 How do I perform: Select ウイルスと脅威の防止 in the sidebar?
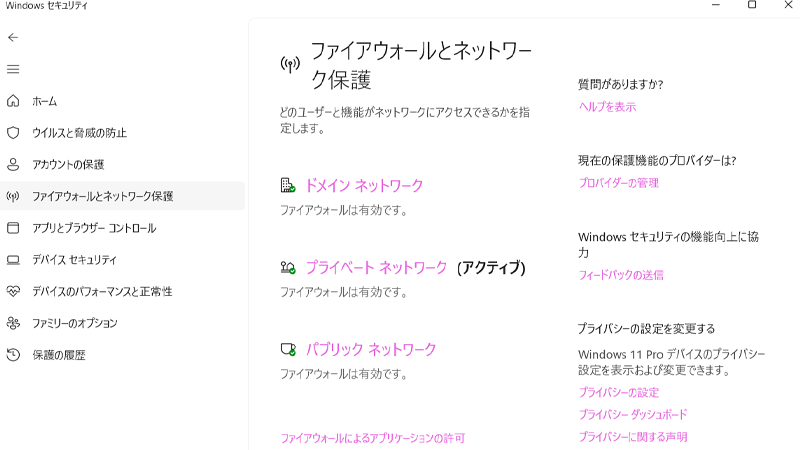(122, 133)
